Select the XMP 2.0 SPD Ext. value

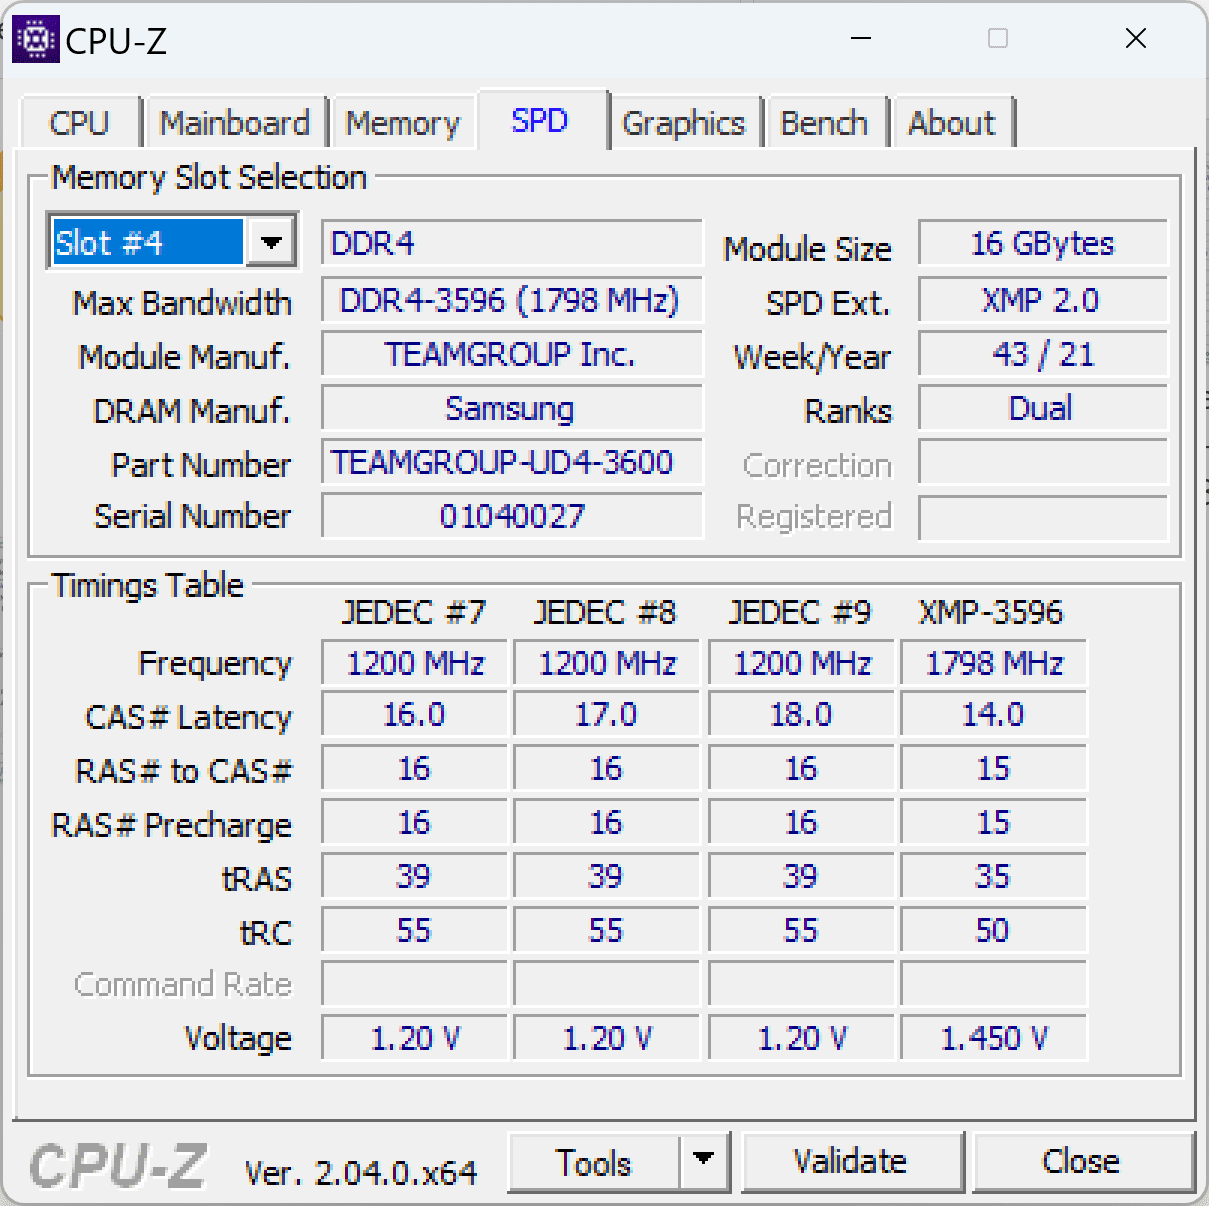coord(1043,300)
